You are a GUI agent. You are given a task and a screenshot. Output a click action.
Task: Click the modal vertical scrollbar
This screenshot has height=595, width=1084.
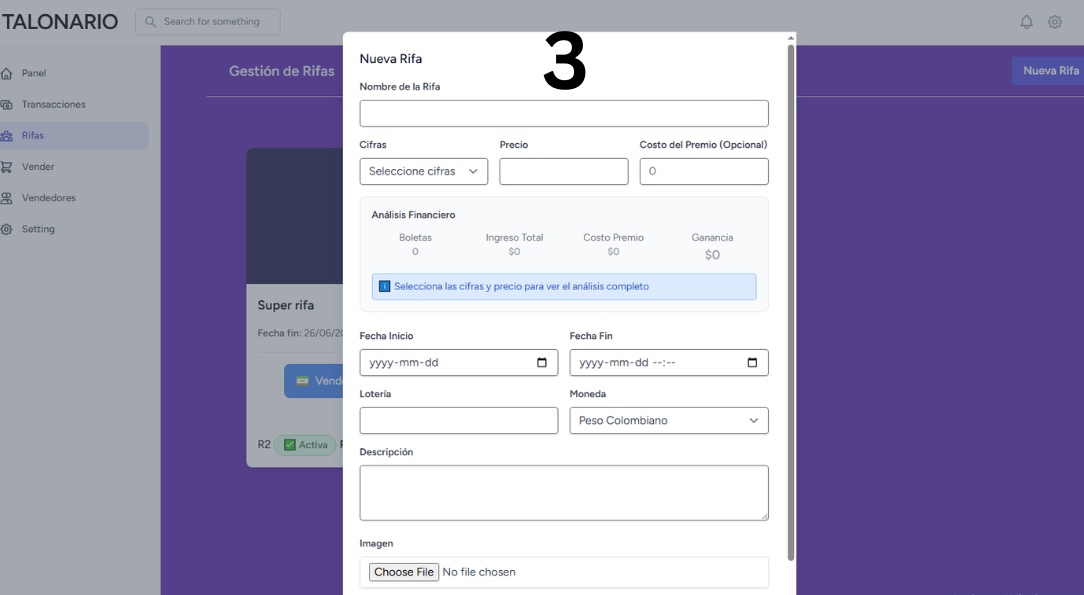tap(791, 300)
